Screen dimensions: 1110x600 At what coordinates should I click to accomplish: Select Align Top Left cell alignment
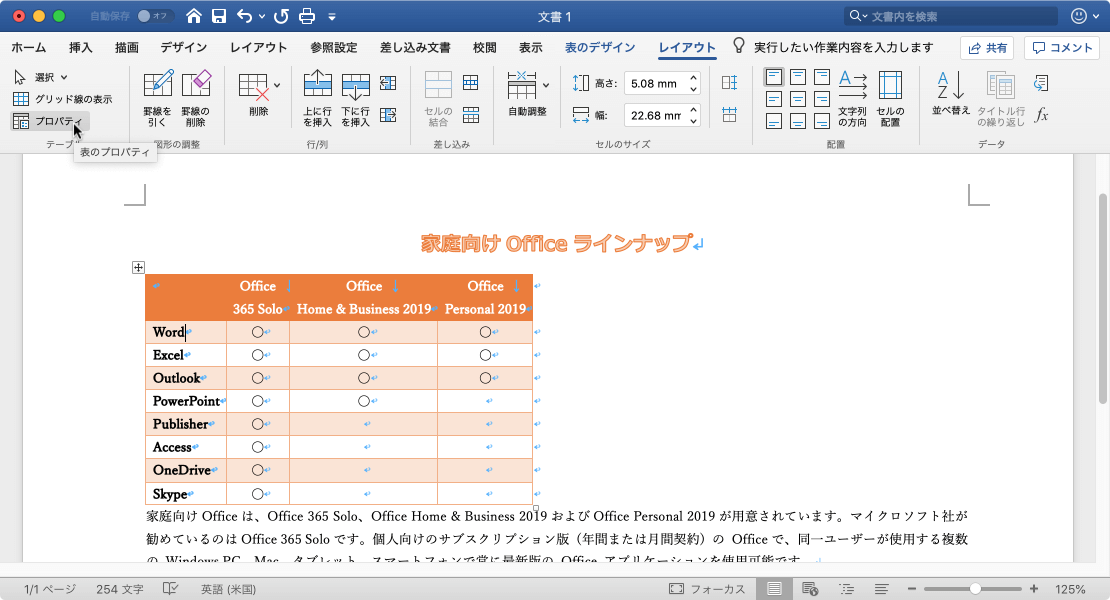774,76
